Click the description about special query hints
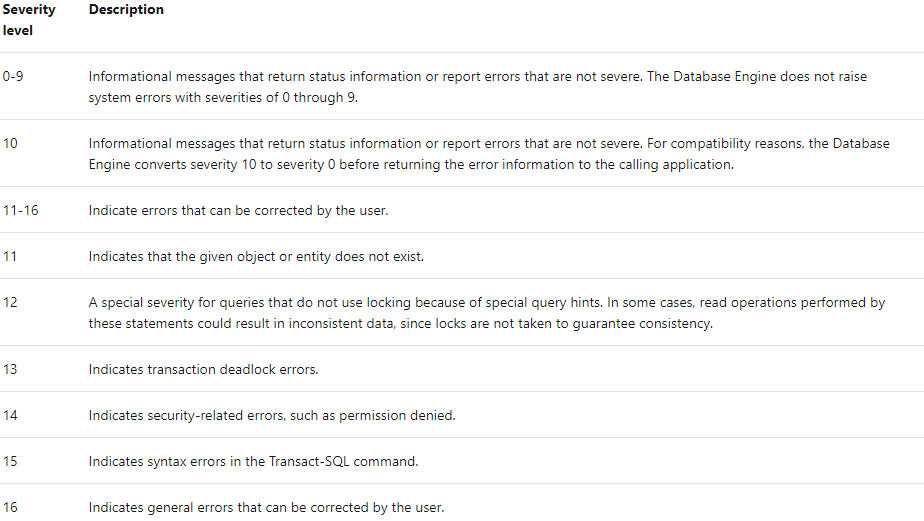This screenshot has width=924, height=521. (486, 312)
